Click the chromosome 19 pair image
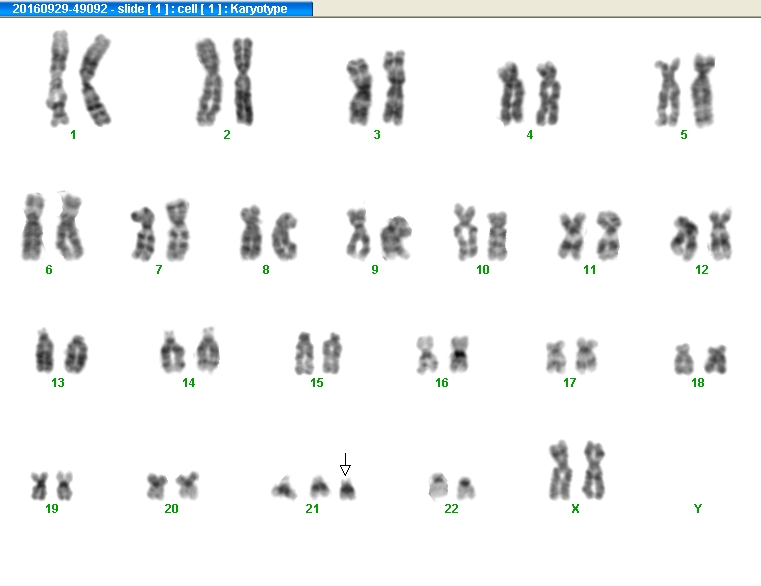The height and width of the screenshot is (586, 761). [52, 486]
